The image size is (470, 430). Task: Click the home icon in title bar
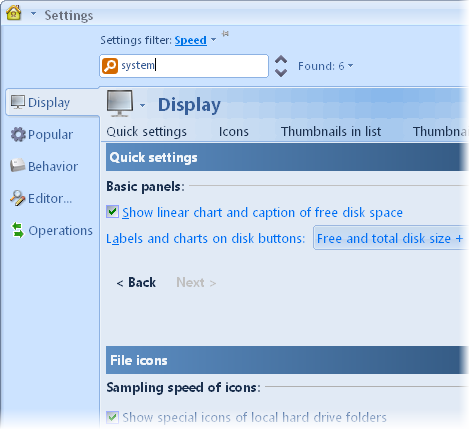pos(14,13)
